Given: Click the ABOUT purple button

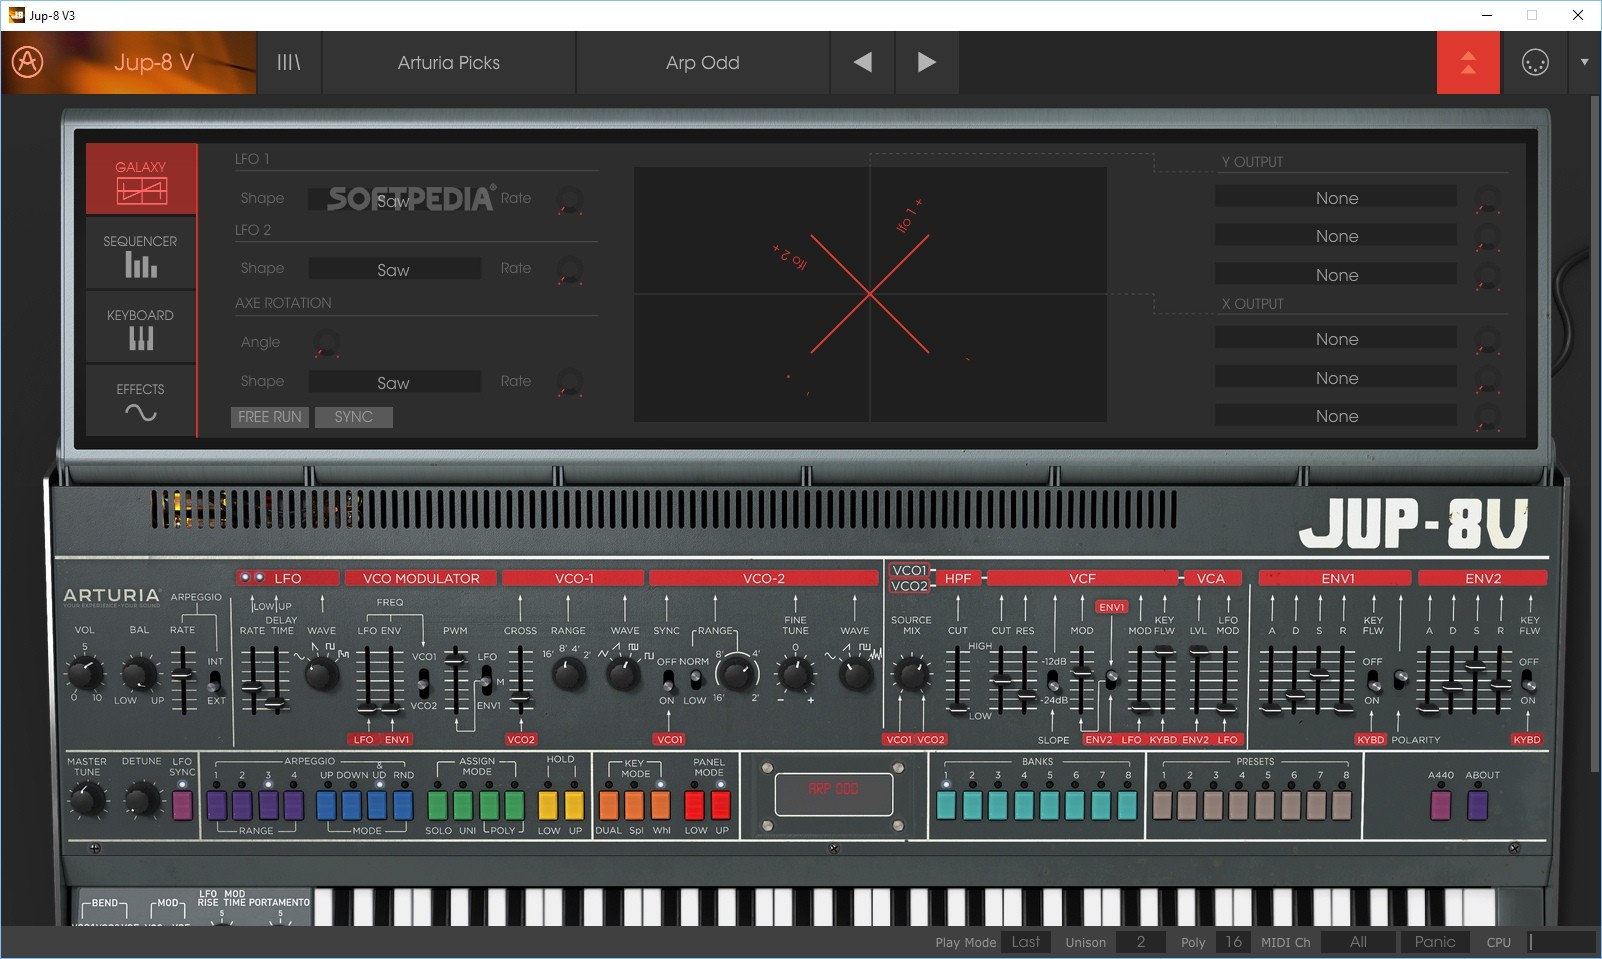Looking at the screenshot, I should click(1478, 805).
